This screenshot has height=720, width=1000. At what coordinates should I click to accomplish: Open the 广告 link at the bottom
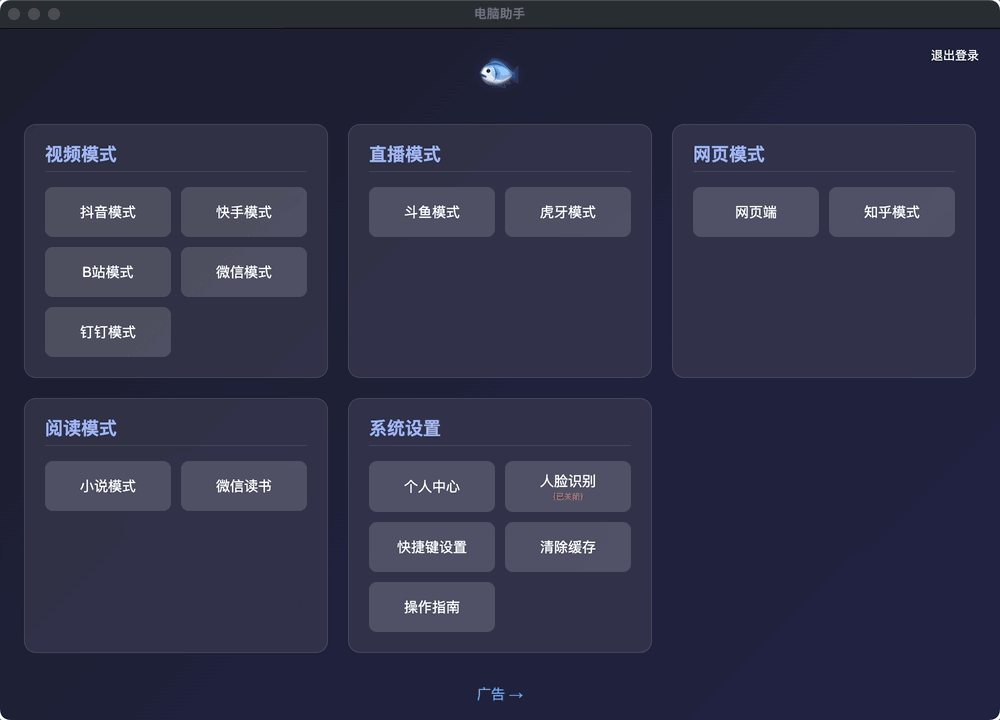499,694
